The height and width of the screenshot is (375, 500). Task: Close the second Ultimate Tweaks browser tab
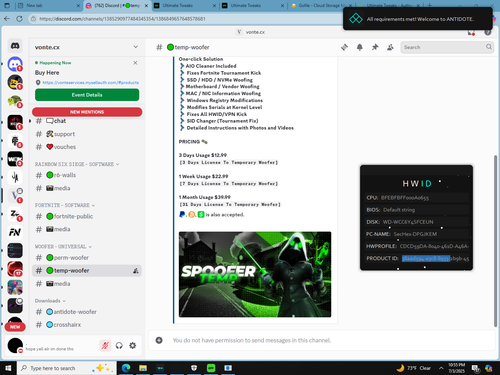click(282, 6)
